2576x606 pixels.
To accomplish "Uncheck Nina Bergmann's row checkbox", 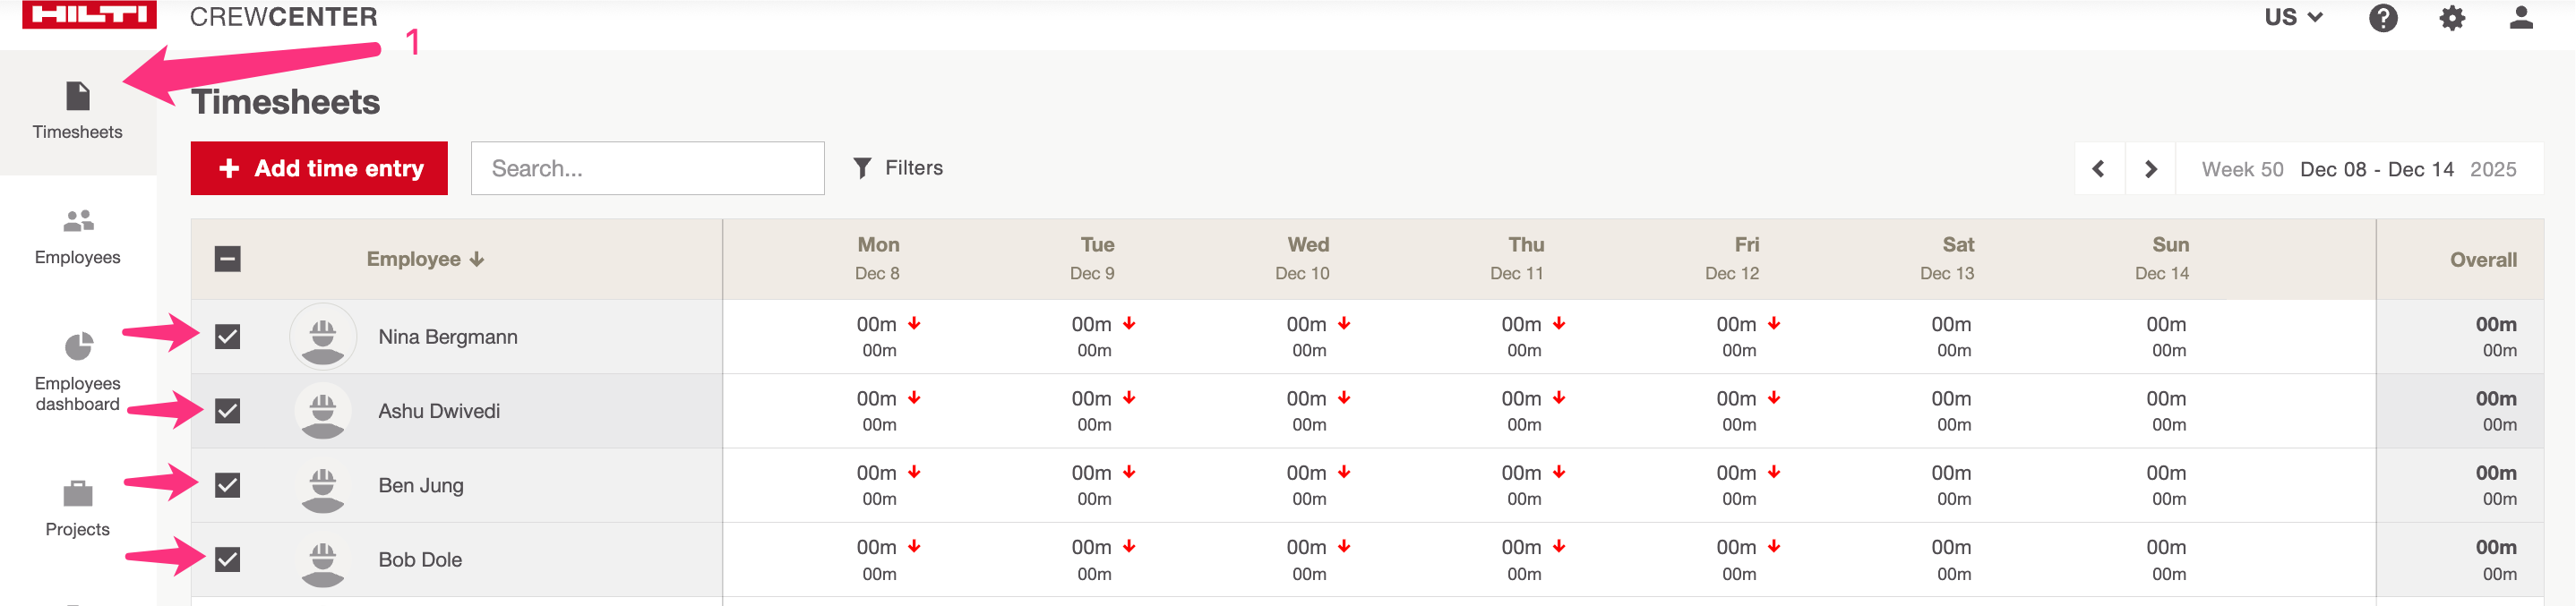I will (x=228, y=337).
